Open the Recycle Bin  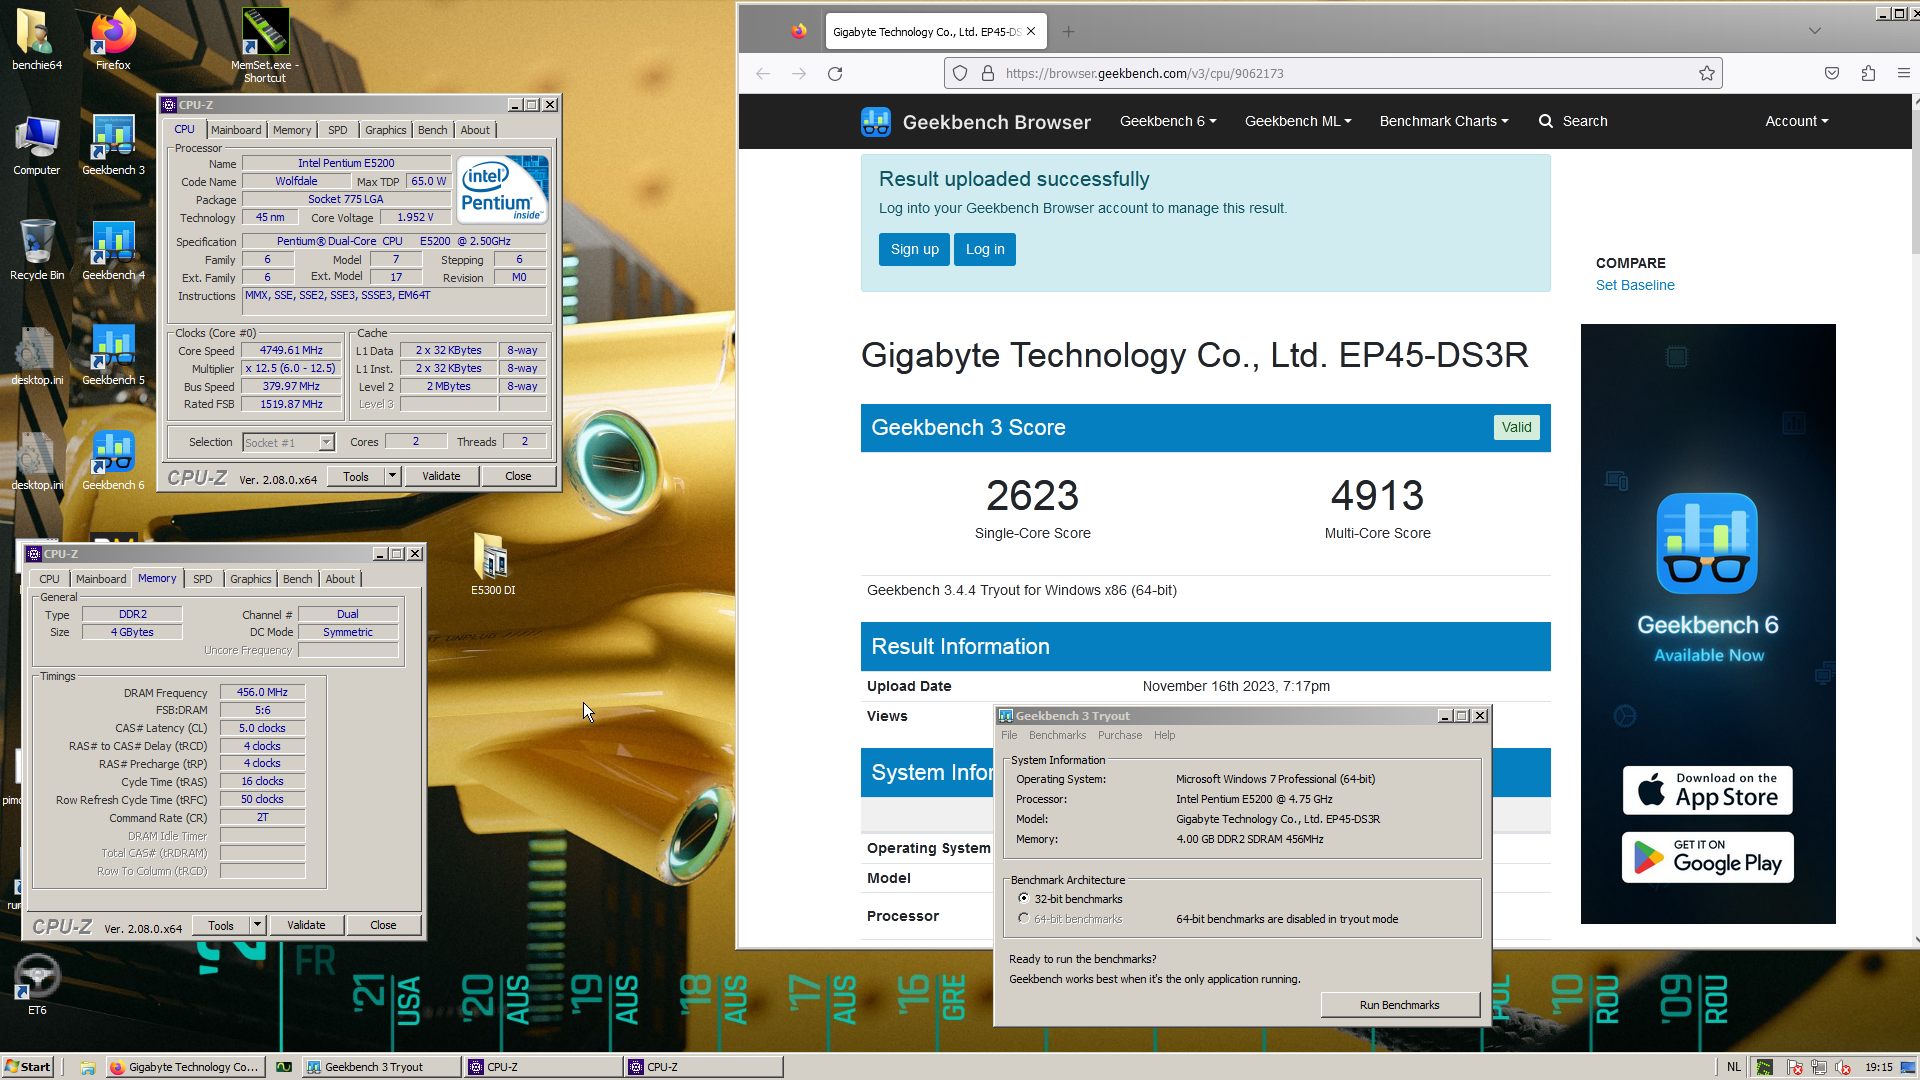click(36, 251)
